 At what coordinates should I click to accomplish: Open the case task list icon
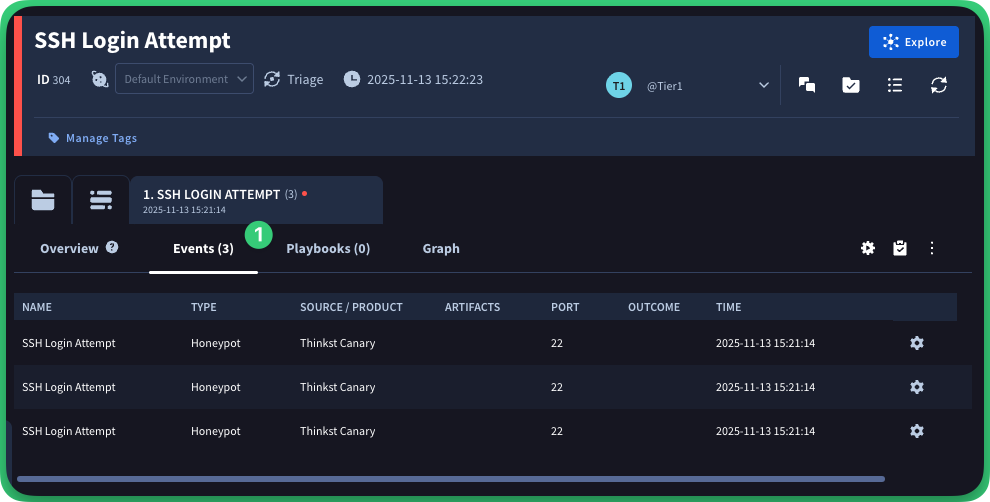tap(895, 85)
